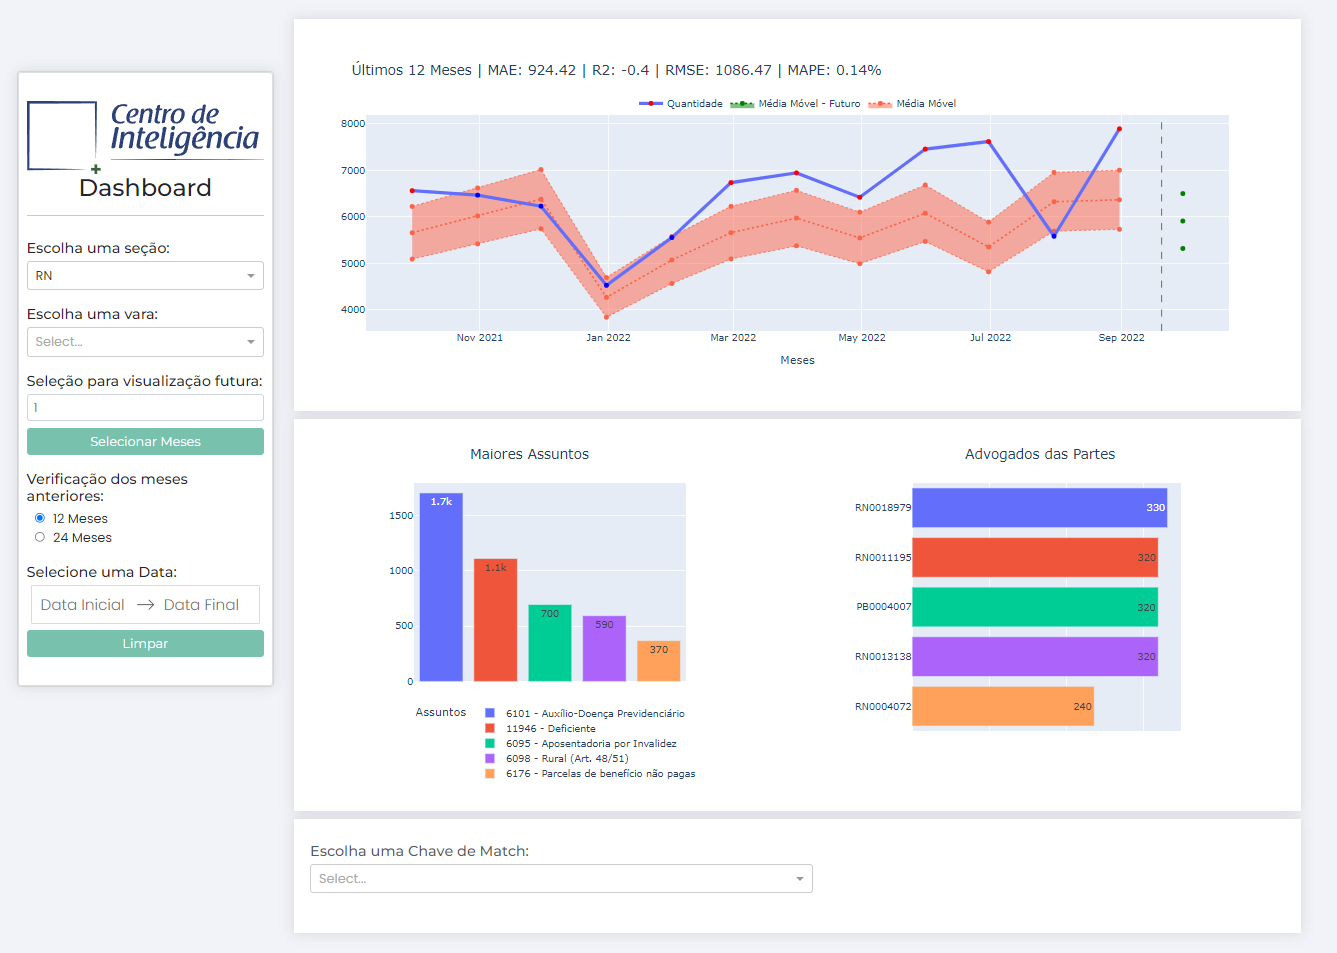The image size is (1337, 953).
Task: Click the RN0011195 lawyer bar
Action: 1035,558
